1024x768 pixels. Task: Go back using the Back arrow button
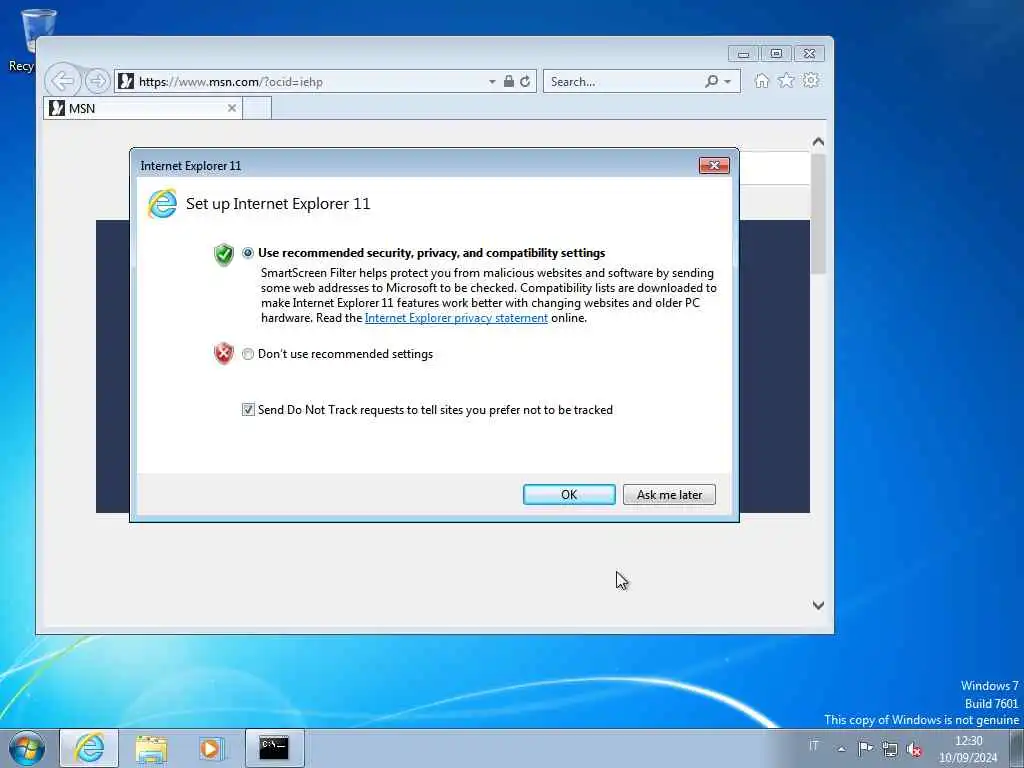pos(63,81)
